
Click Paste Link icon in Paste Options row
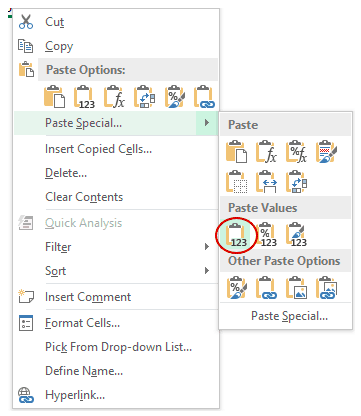204,97
